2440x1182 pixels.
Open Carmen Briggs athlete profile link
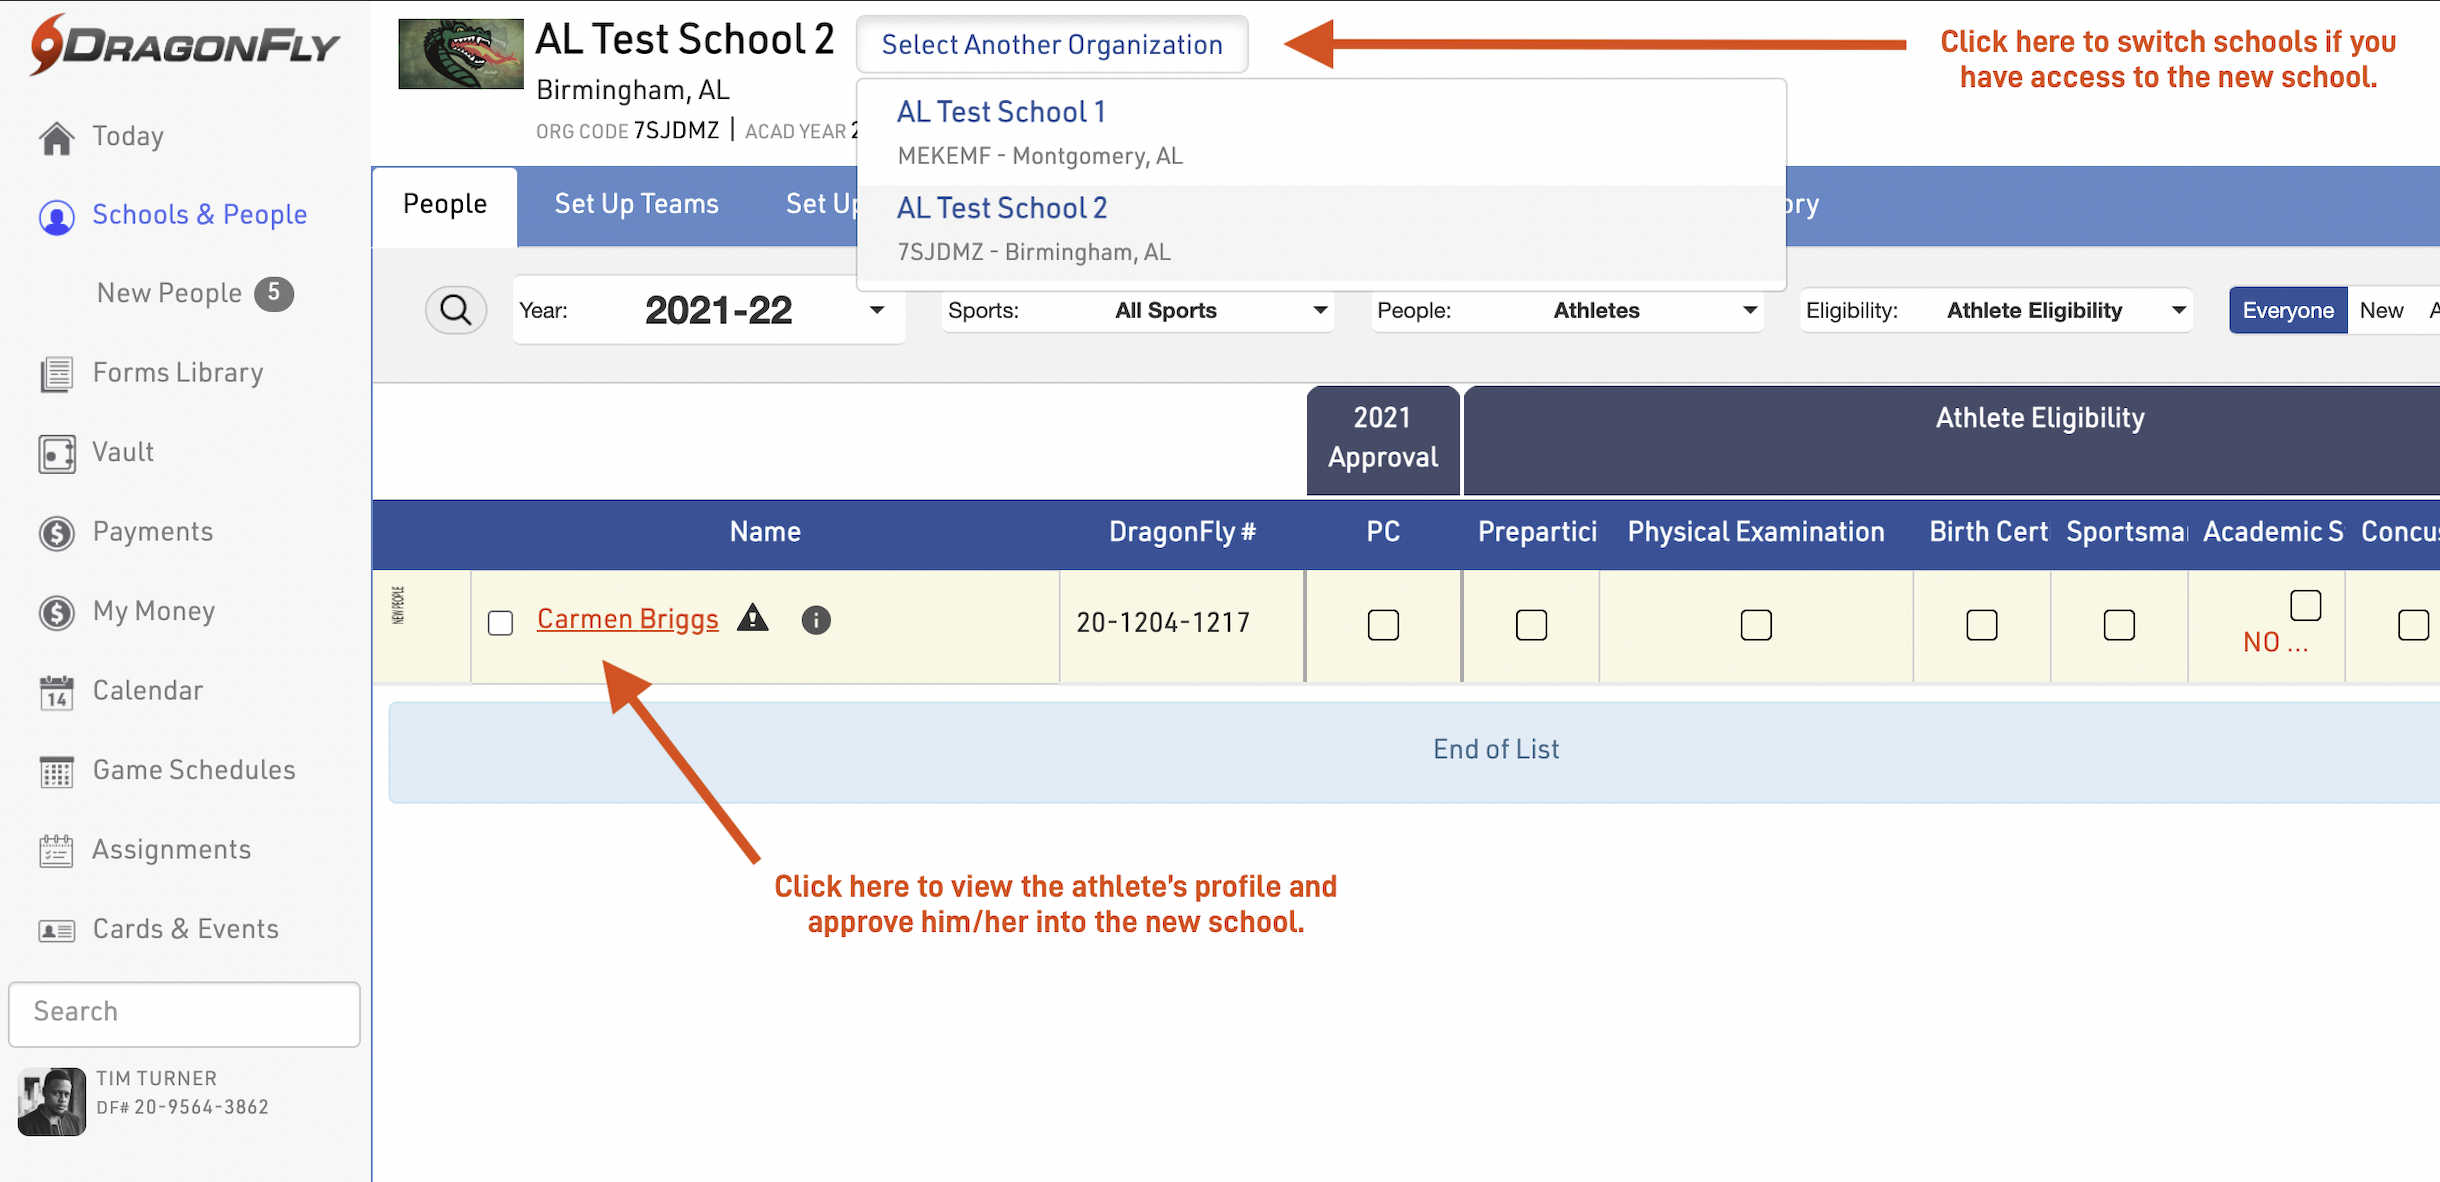(627, 619)
